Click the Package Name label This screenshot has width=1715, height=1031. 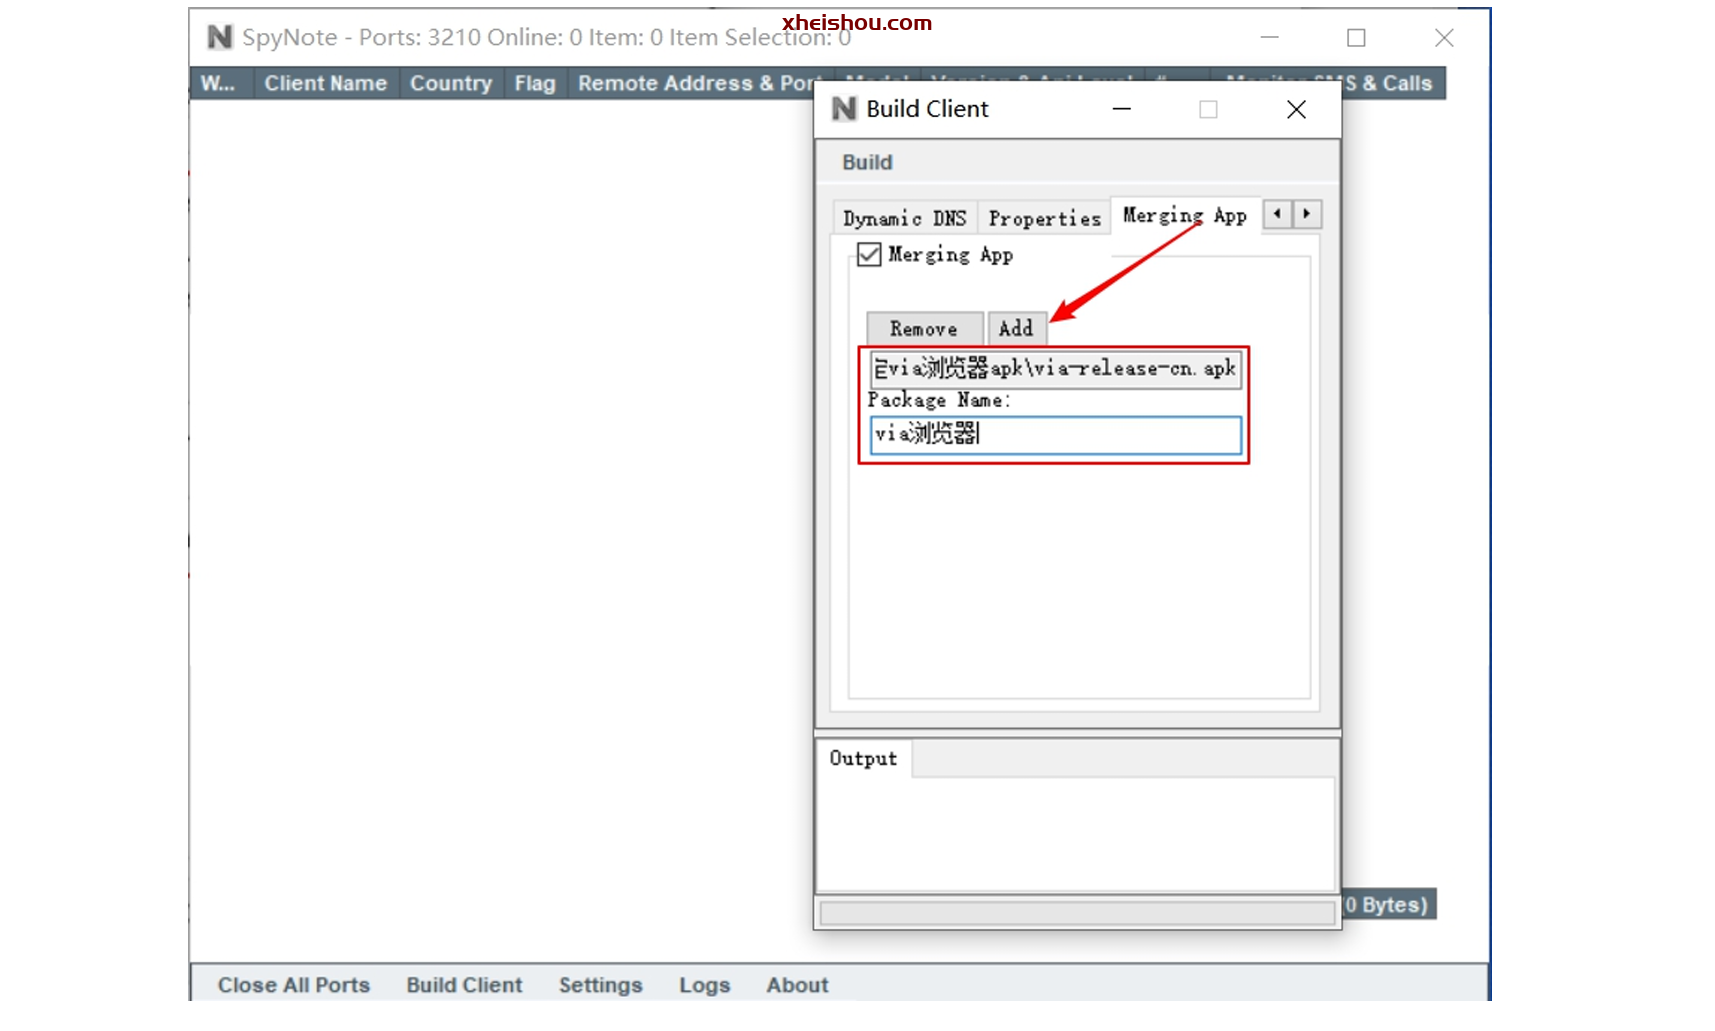939,400
